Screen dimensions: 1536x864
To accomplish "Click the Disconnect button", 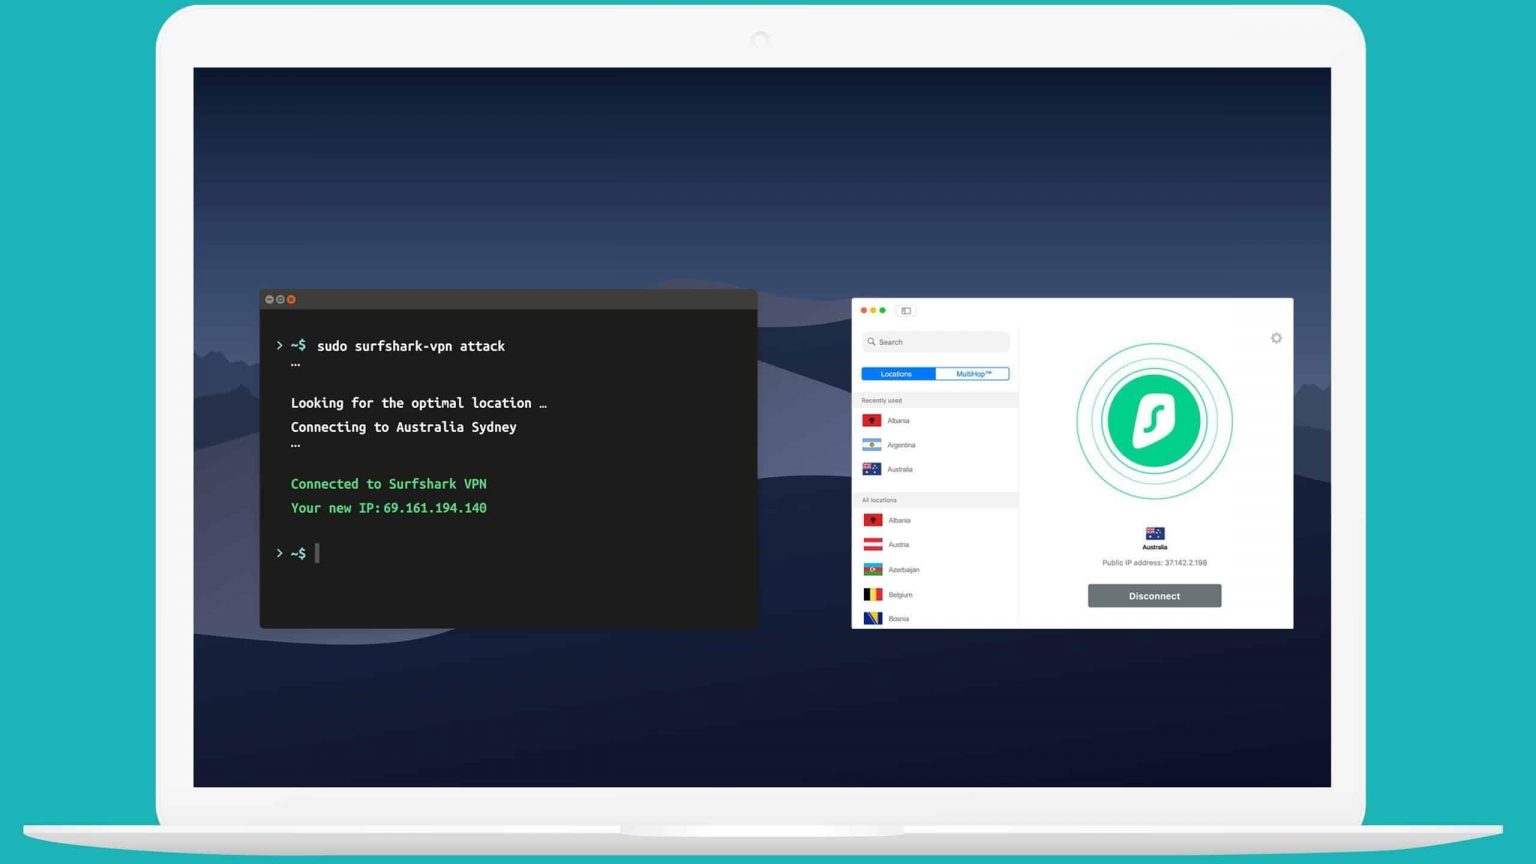I will point(1154,596).
